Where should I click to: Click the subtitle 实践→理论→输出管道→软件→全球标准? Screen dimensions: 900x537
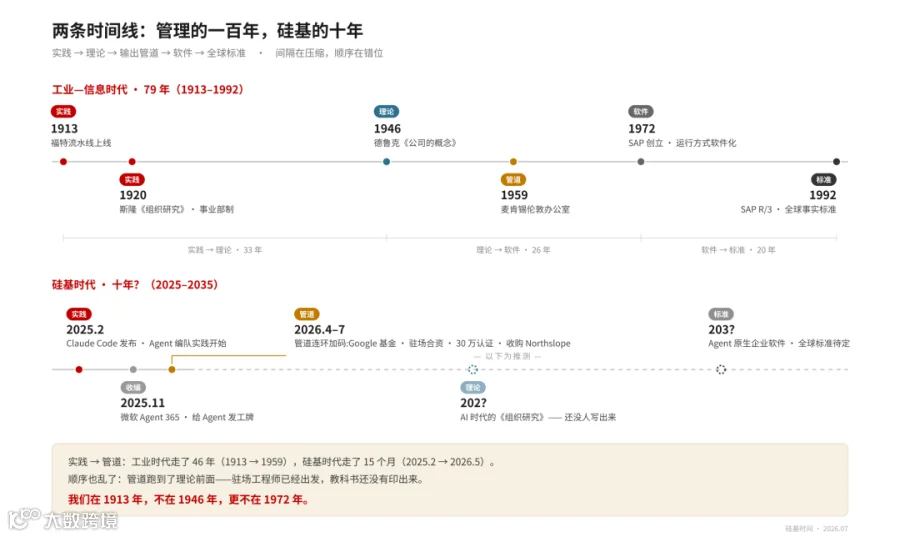[x=149, y=53]
